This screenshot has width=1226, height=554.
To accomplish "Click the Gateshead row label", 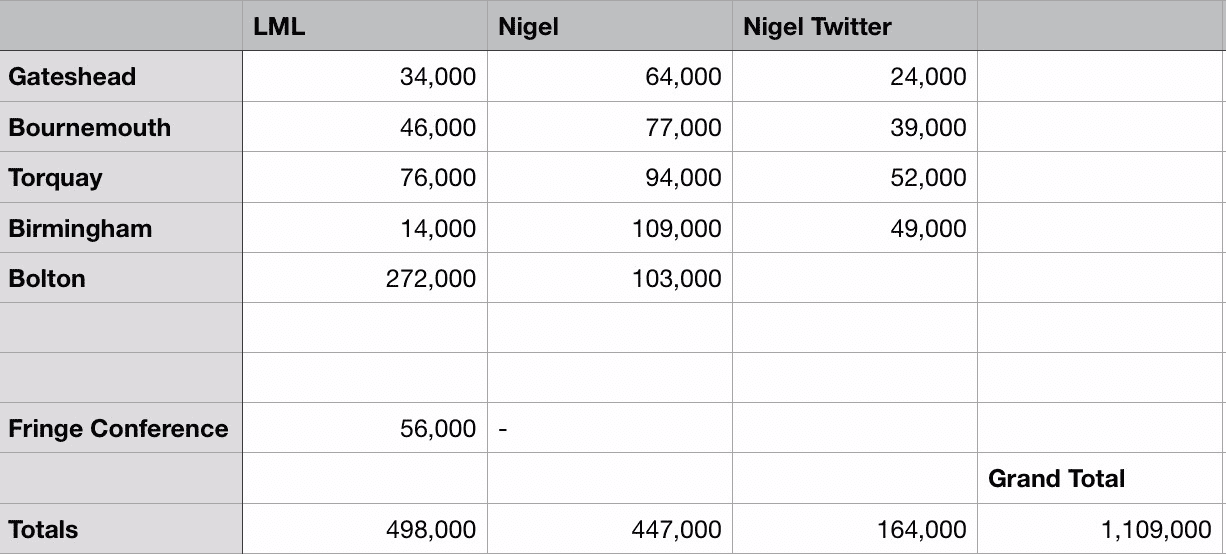I will coord(121,77).
